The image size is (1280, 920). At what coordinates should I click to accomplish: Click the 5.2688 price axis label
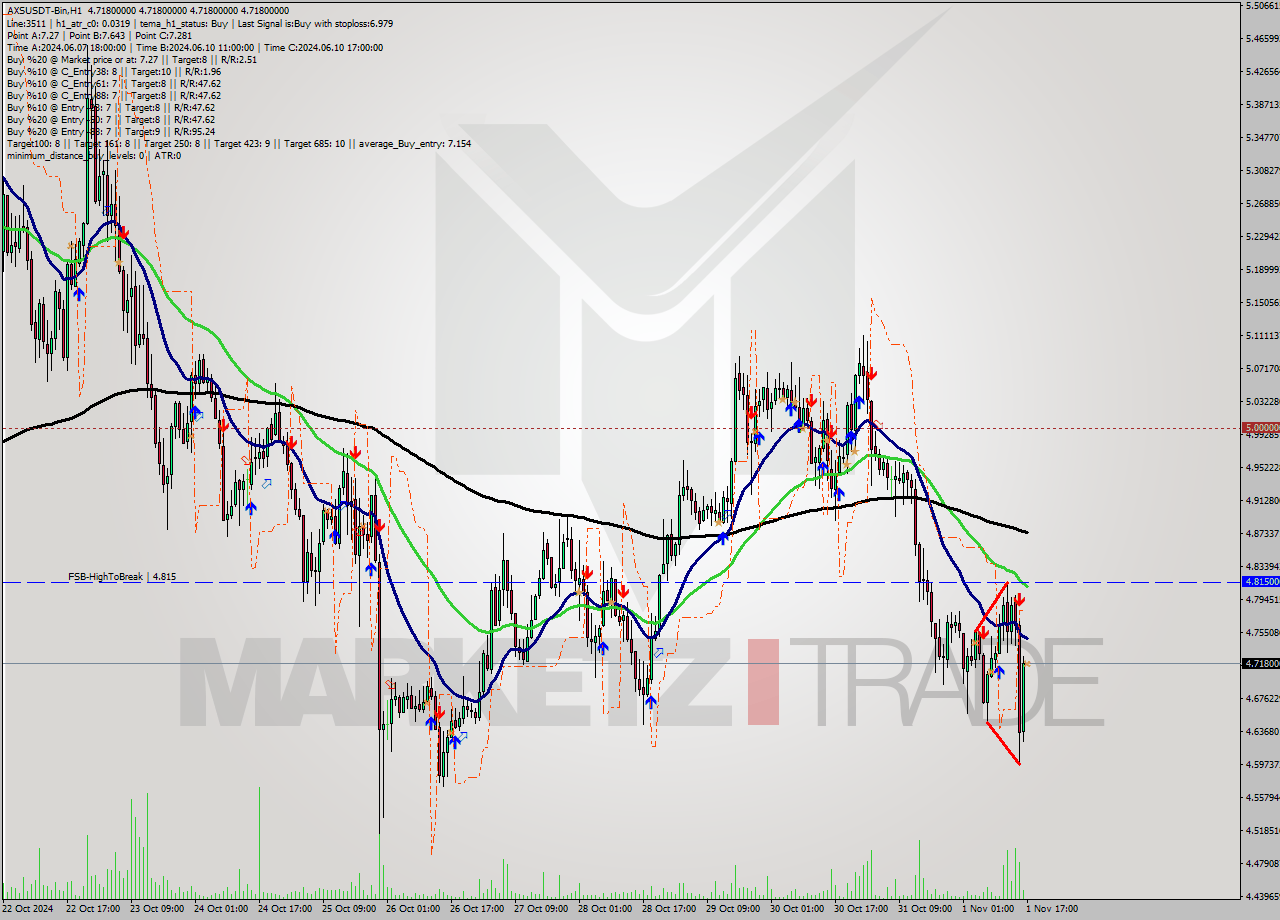point(1262,203)
